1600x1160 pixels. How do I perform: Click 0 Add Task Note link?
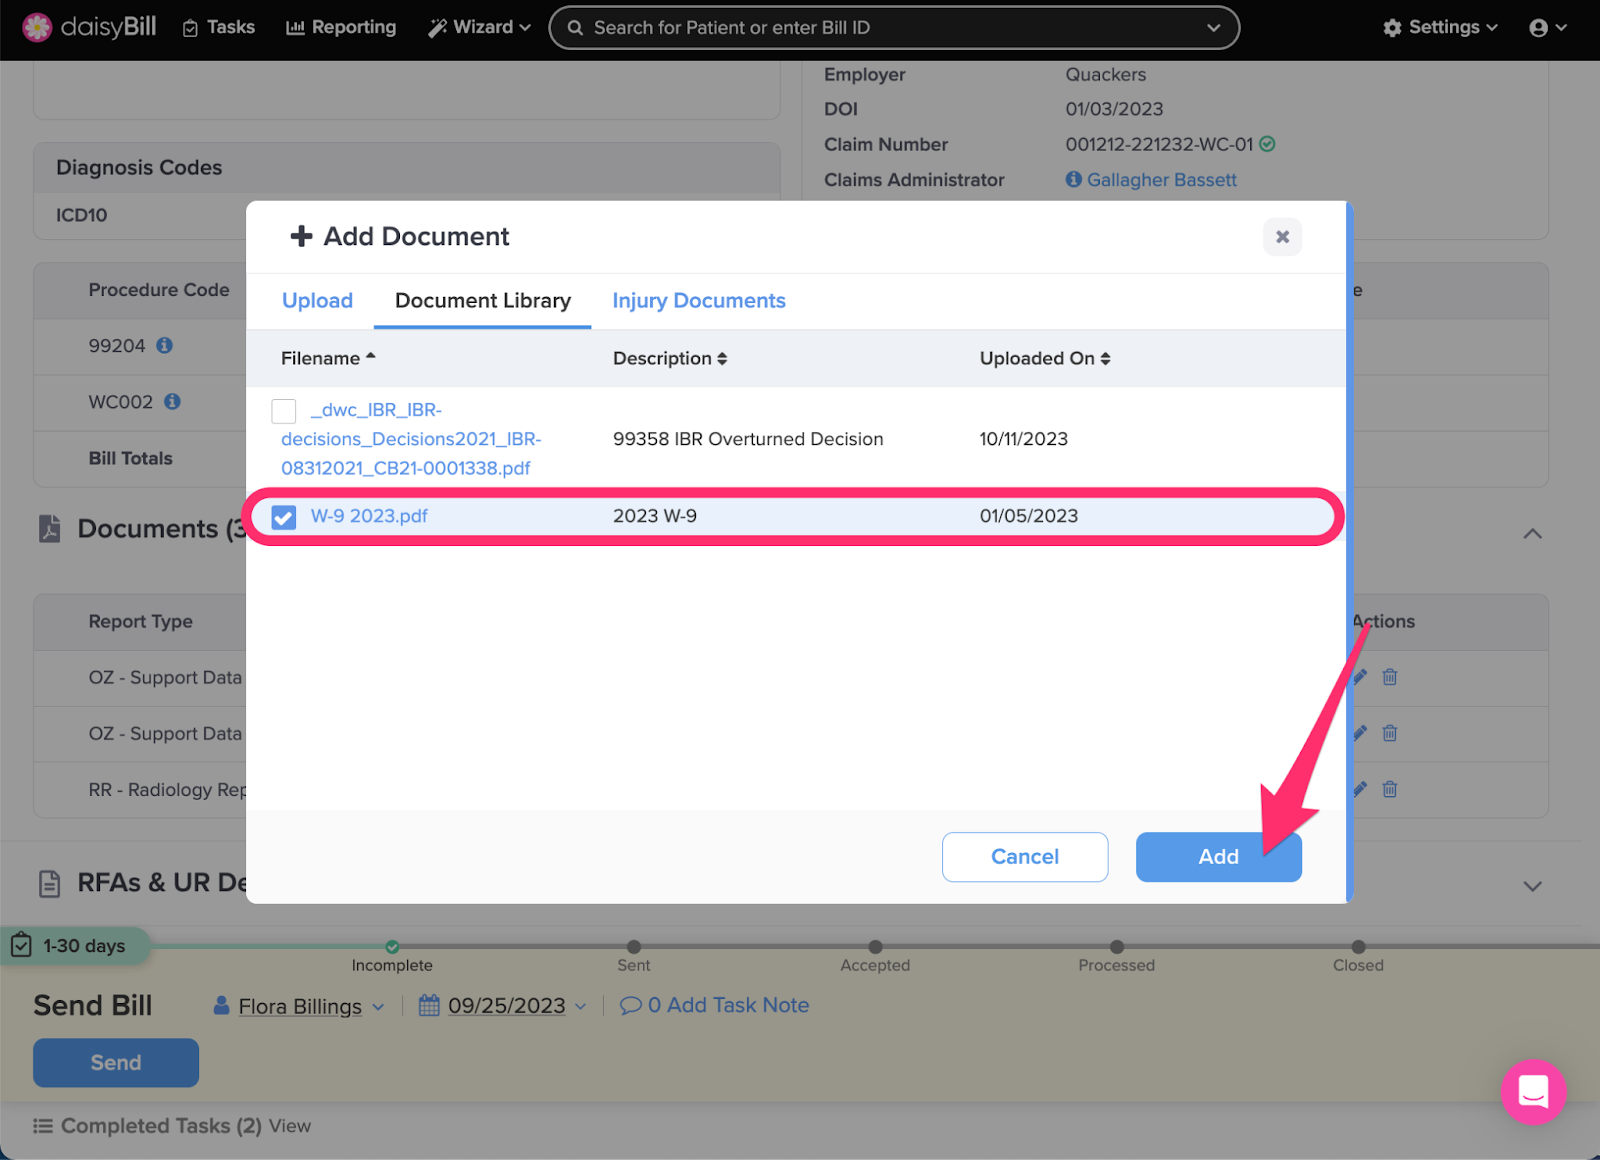[715, 1005]
